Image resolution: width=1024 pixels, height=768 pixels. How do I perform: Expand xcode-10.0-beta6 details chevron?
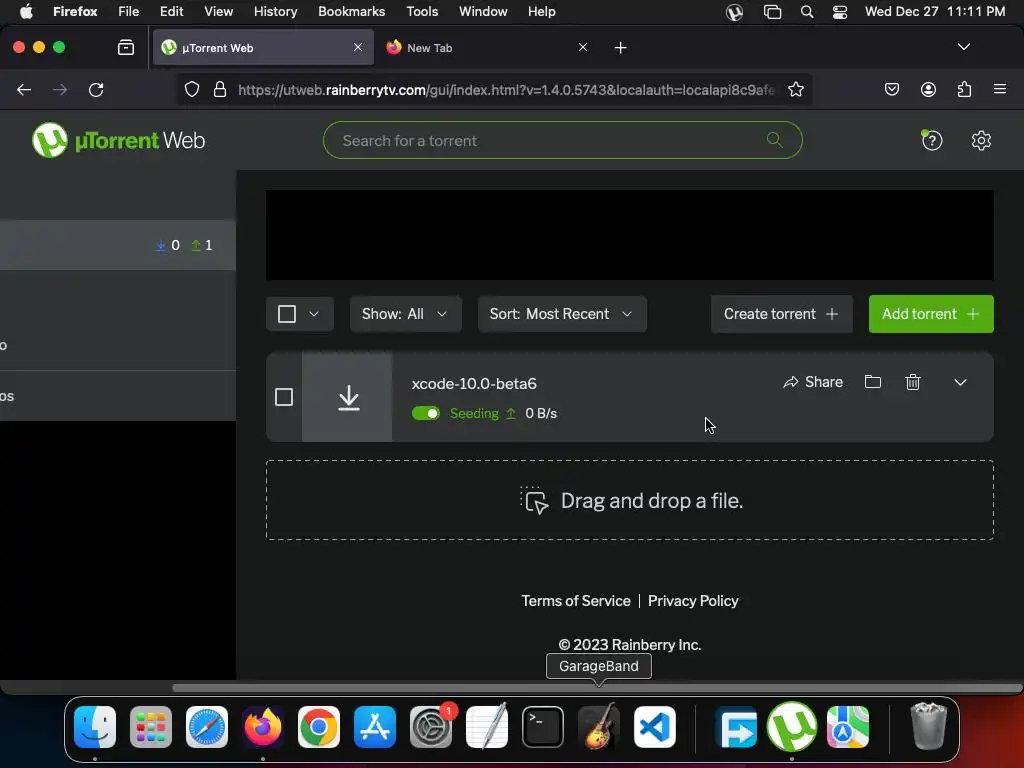click(x=960, y=382)
